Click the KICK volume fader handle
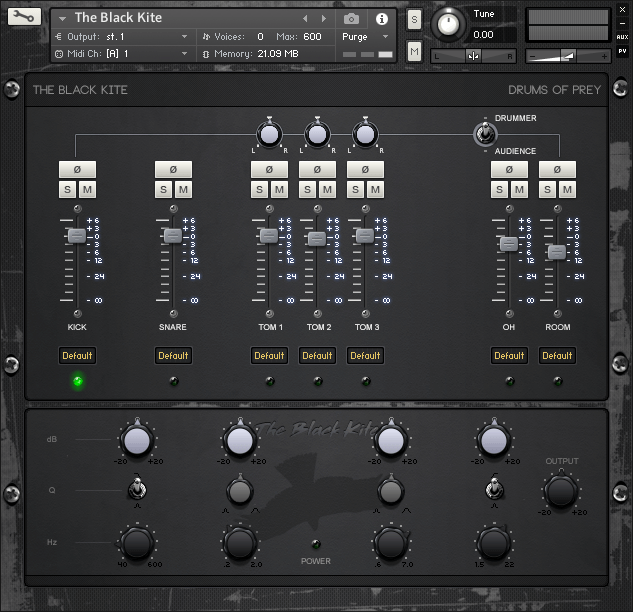The image size is (633, 612). click(x=77, y=235)
